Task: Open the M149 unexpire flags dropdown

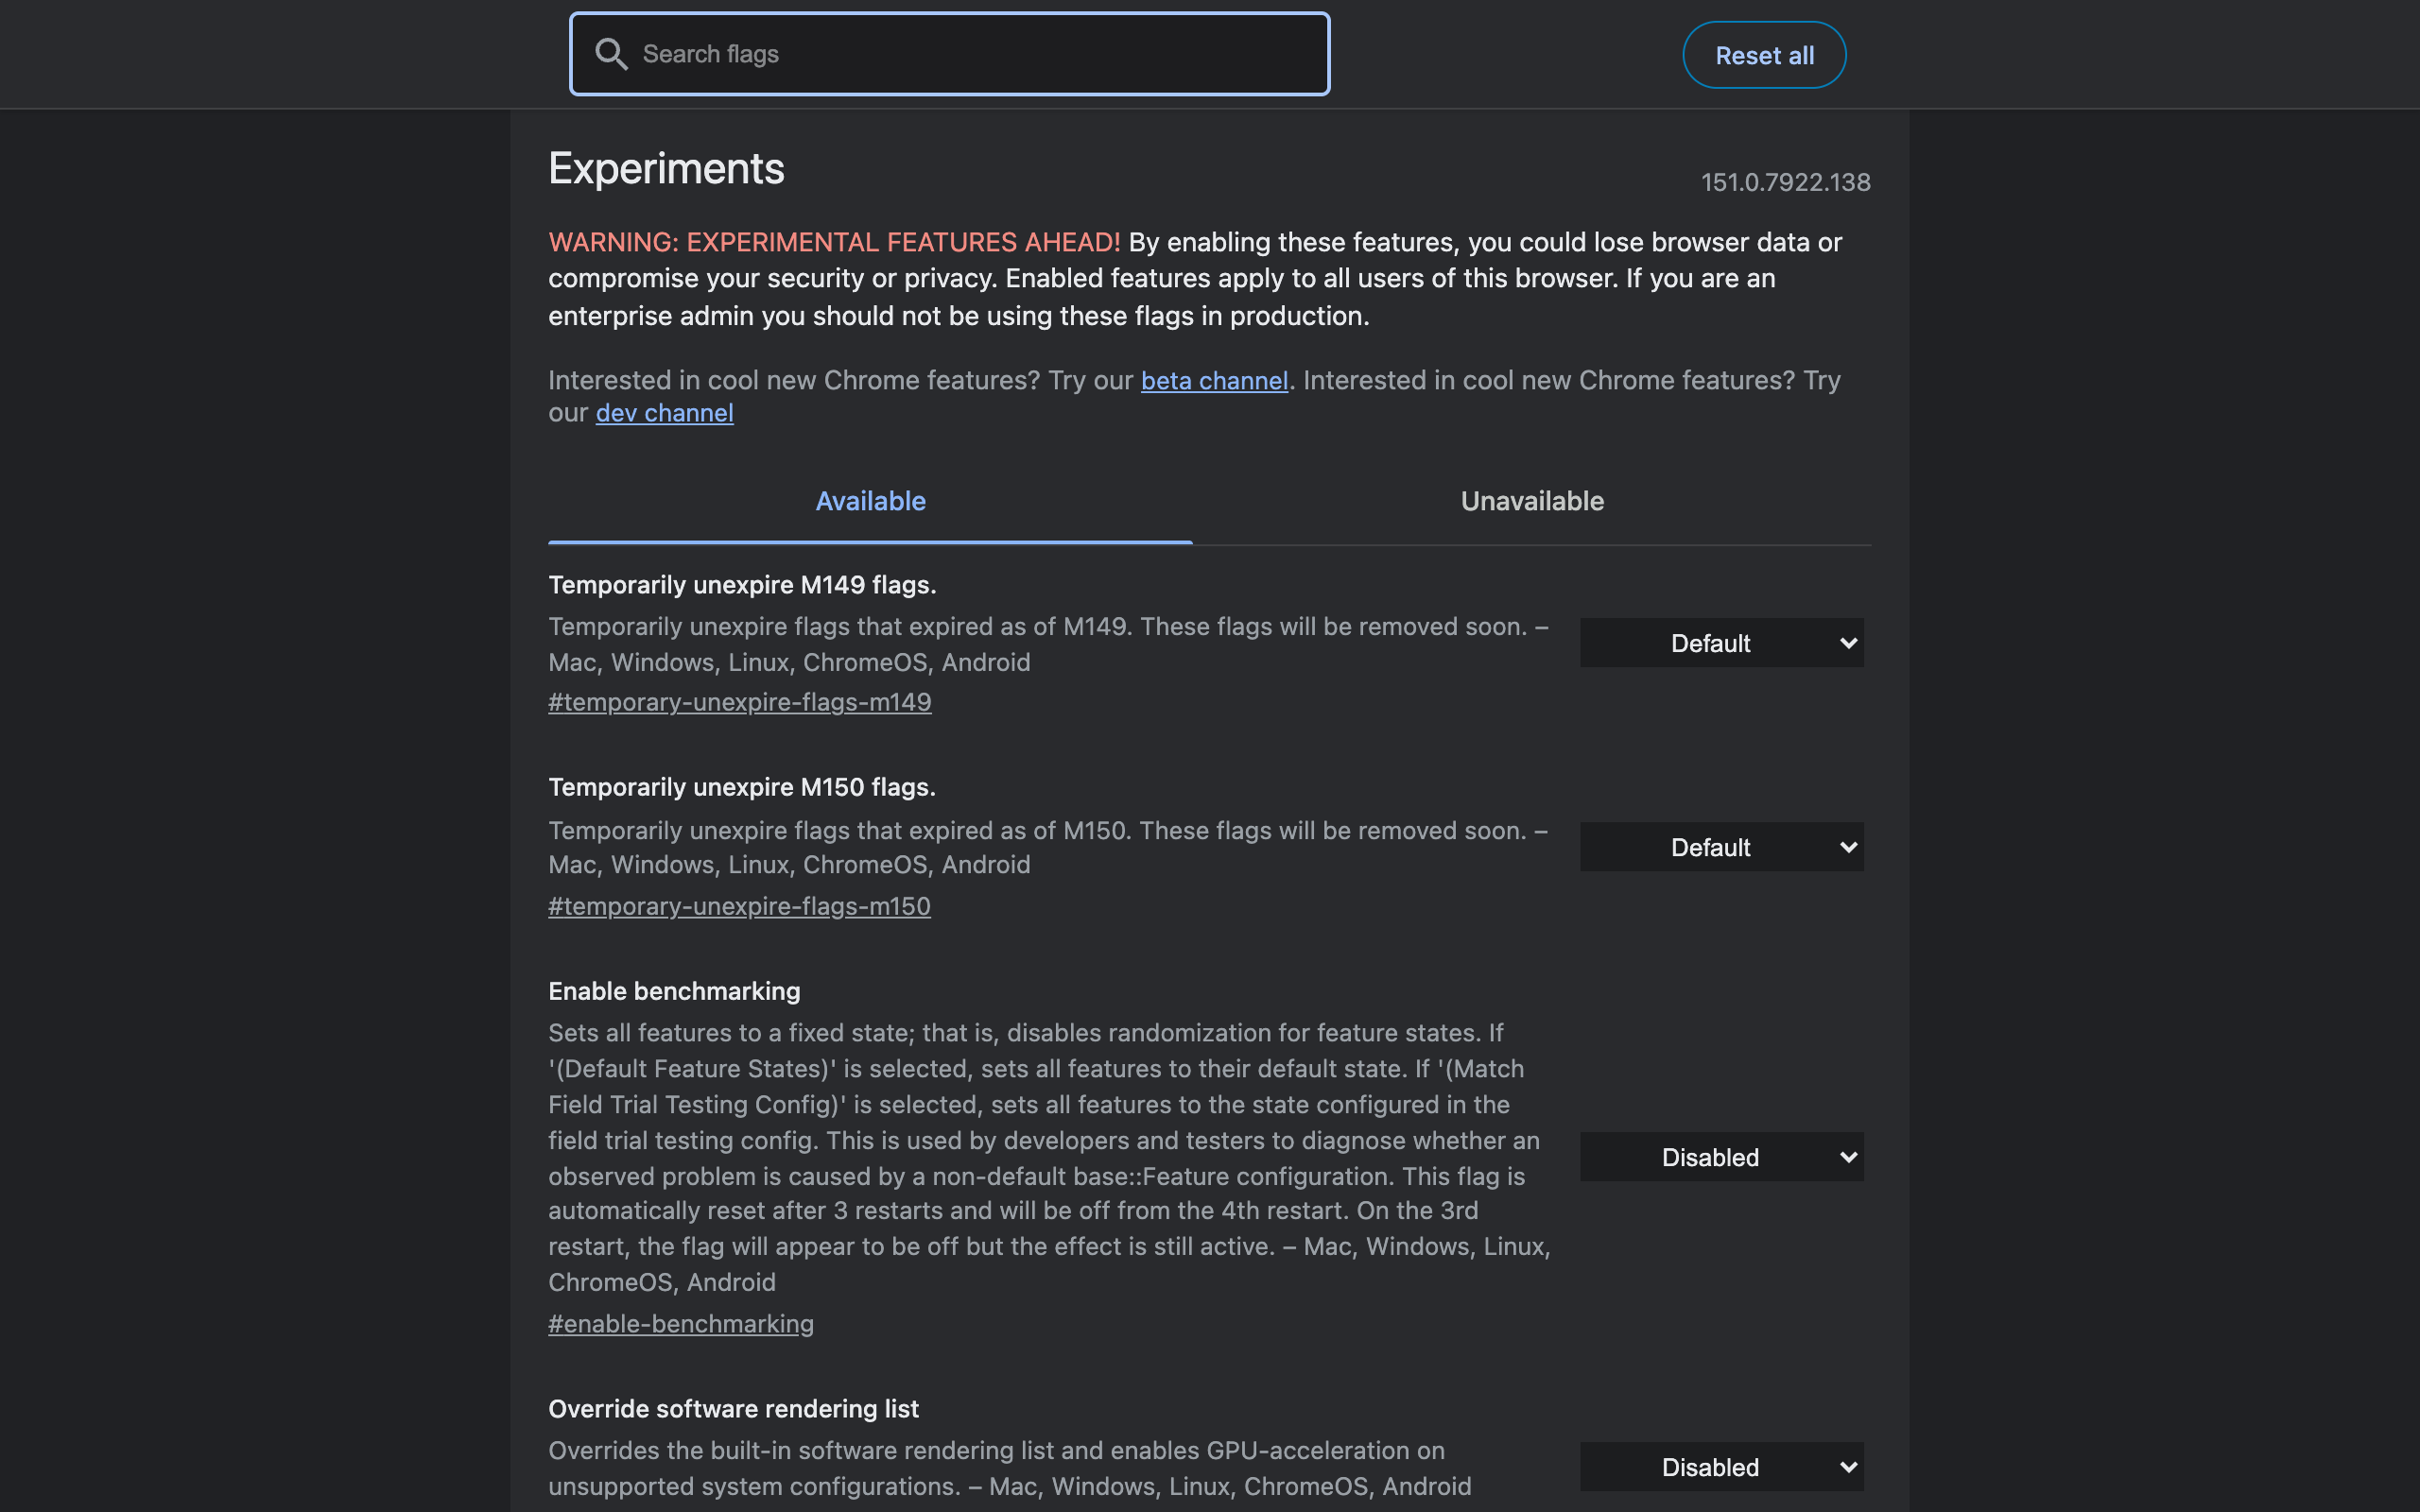Action: tap(1721, 643)
